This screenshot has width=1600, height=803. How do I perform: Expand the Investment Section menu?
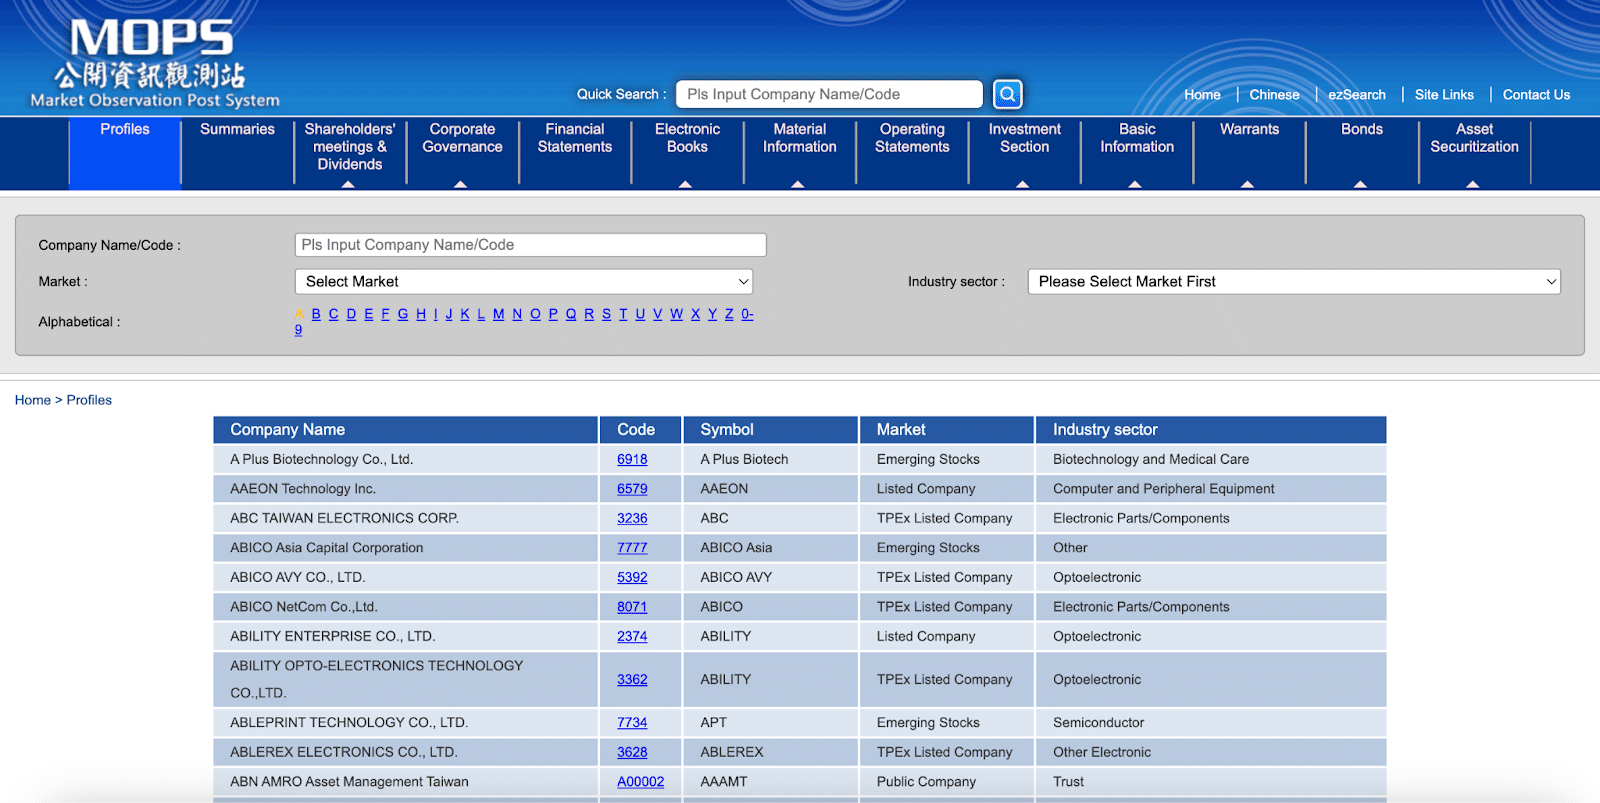click(1024, 139)
